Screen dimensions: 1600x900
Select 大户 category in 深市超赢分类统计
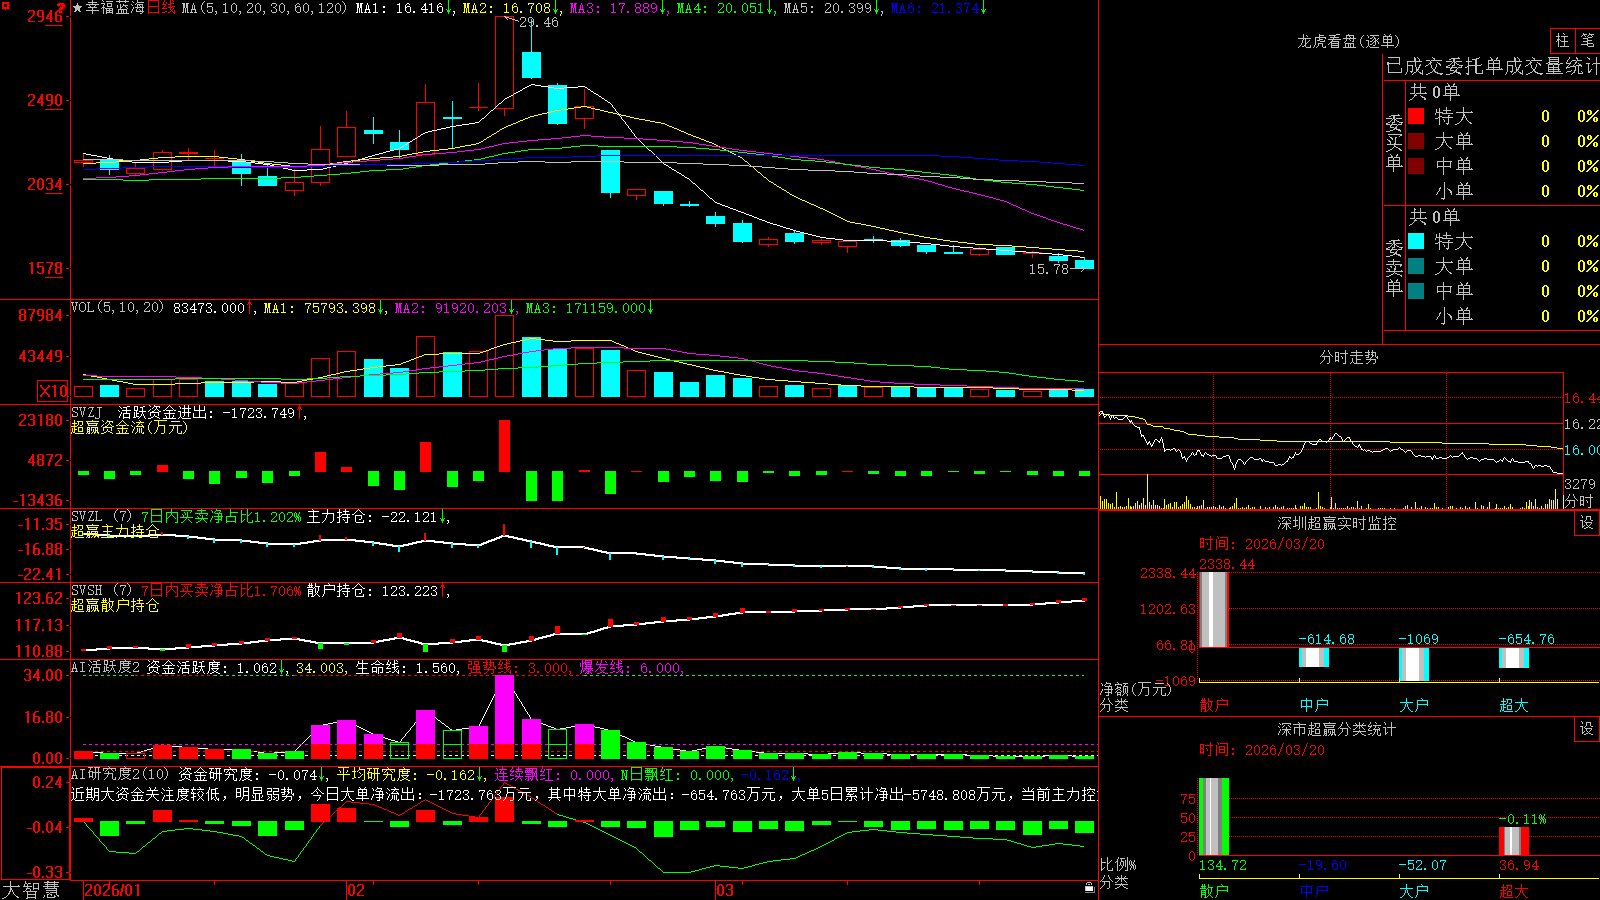[1414, 891]
